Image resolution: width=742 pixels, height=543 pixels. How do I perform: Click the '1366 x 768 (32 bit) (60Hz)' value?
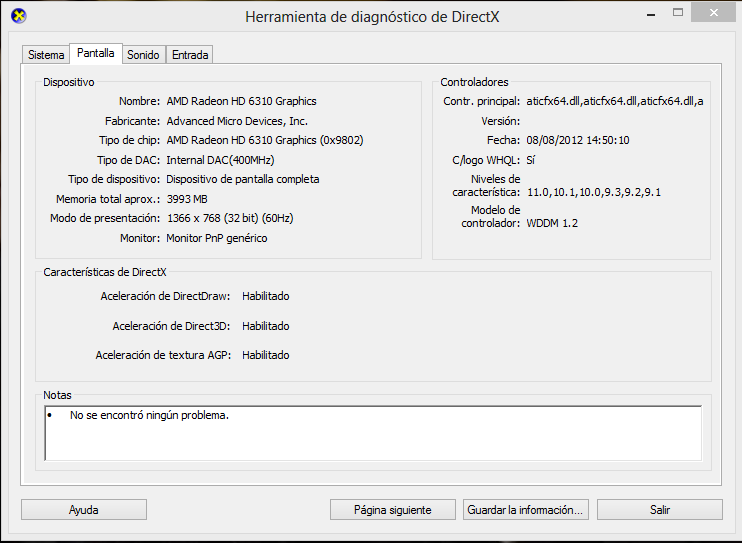(230, 218)
